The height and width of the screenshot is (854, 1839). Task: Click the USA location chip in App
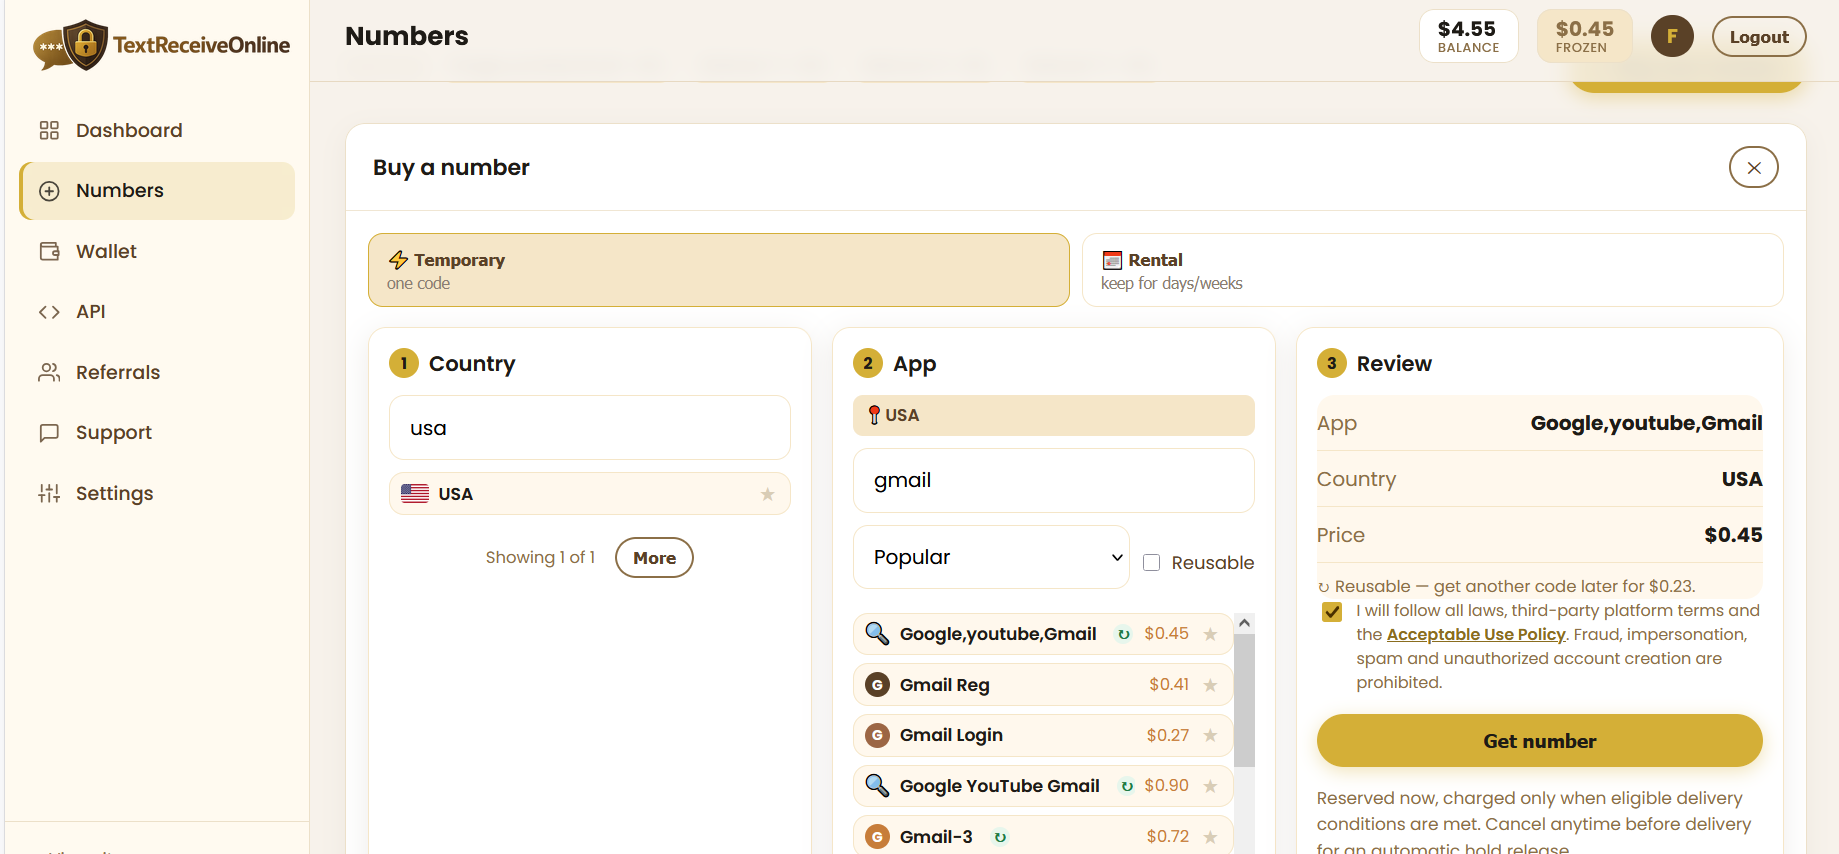point(1054,416)
